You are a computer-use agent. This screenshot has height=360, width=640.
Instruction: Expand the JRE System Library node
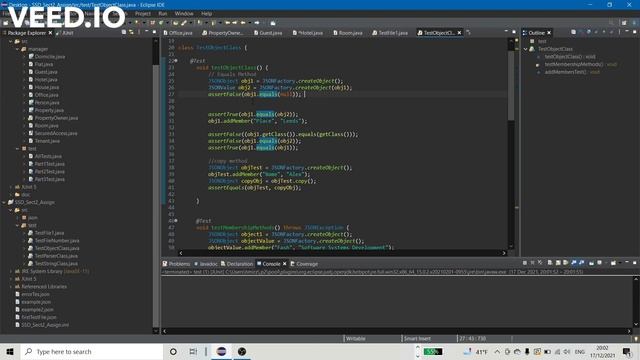point(11,271)
